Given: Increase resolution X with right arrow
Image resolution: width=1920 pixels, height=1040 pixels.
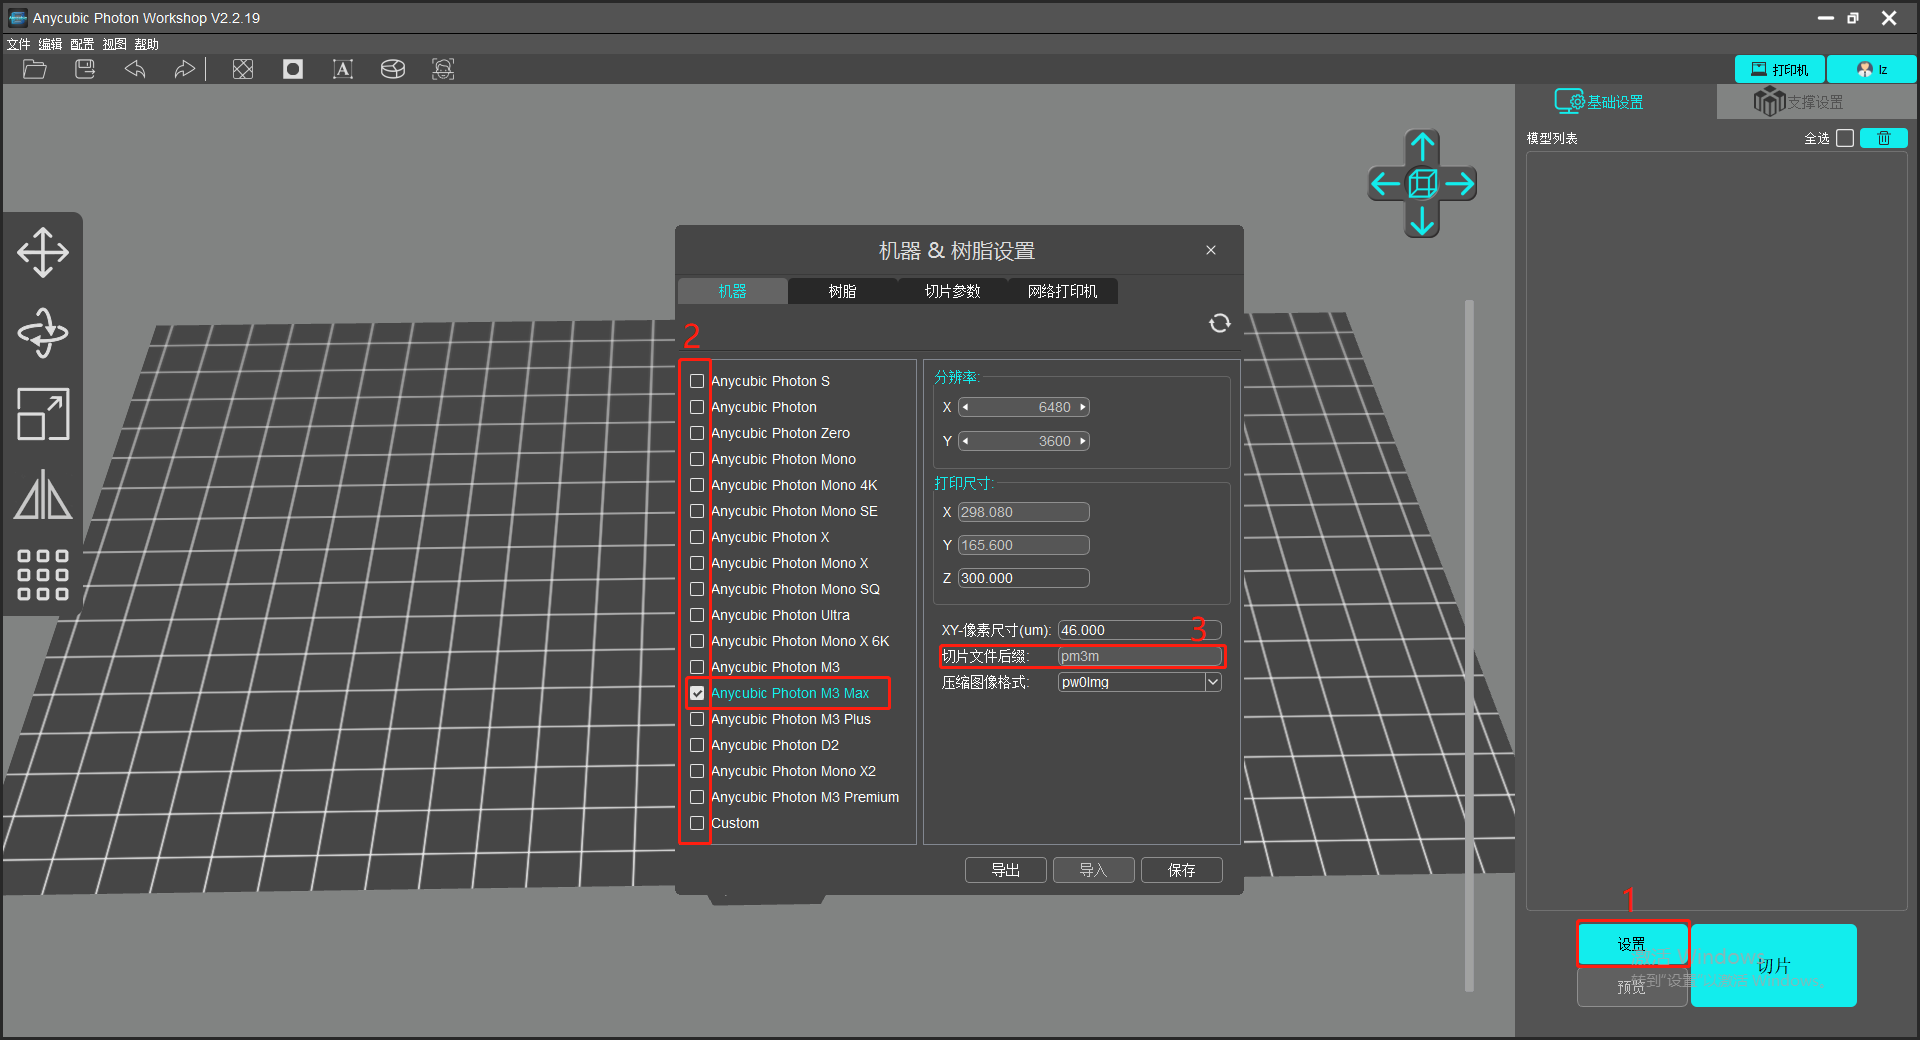Looking at the screenshot, I should pyautogui.click(x=1082, y=407).
